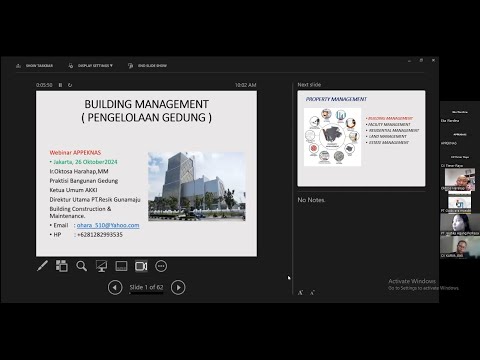Click the Show Taskbar option

tap(35, 66)
